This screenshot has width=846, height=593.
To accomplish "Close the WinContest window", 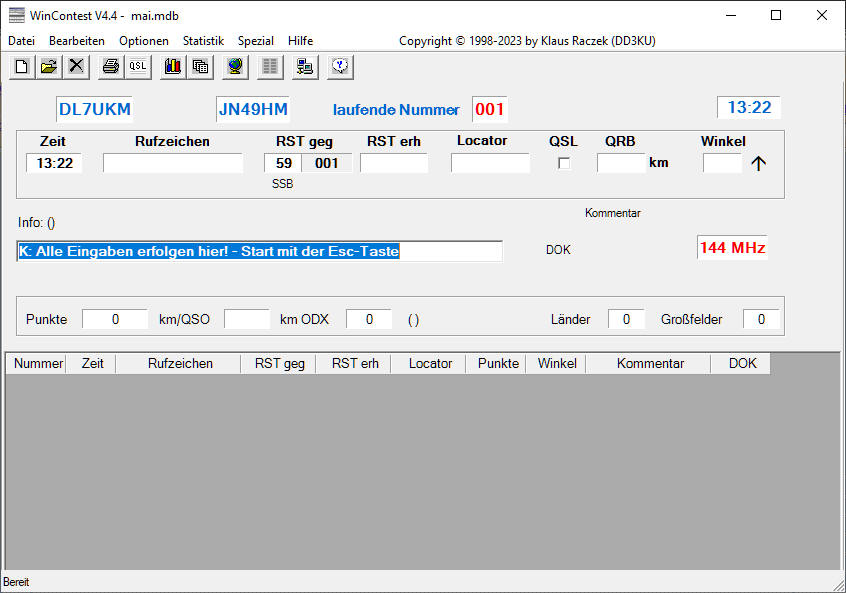I will (x=822, y=15).
